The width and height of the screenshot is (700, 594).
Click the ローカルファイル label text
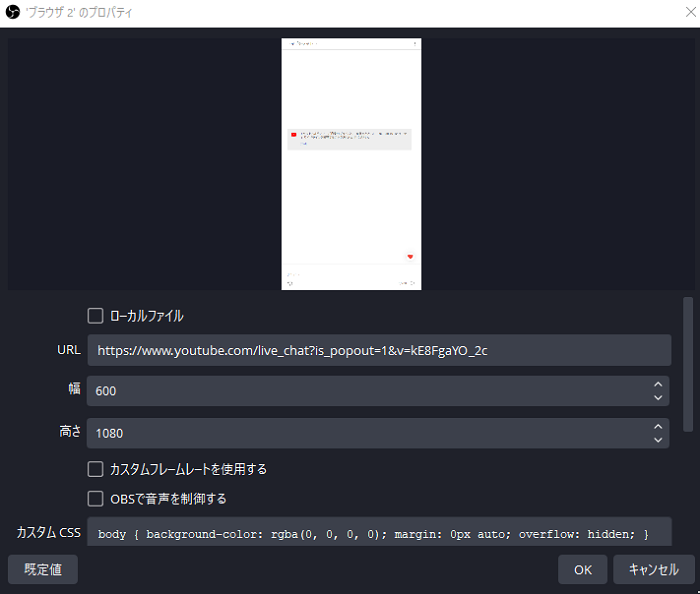click(146, 316)
